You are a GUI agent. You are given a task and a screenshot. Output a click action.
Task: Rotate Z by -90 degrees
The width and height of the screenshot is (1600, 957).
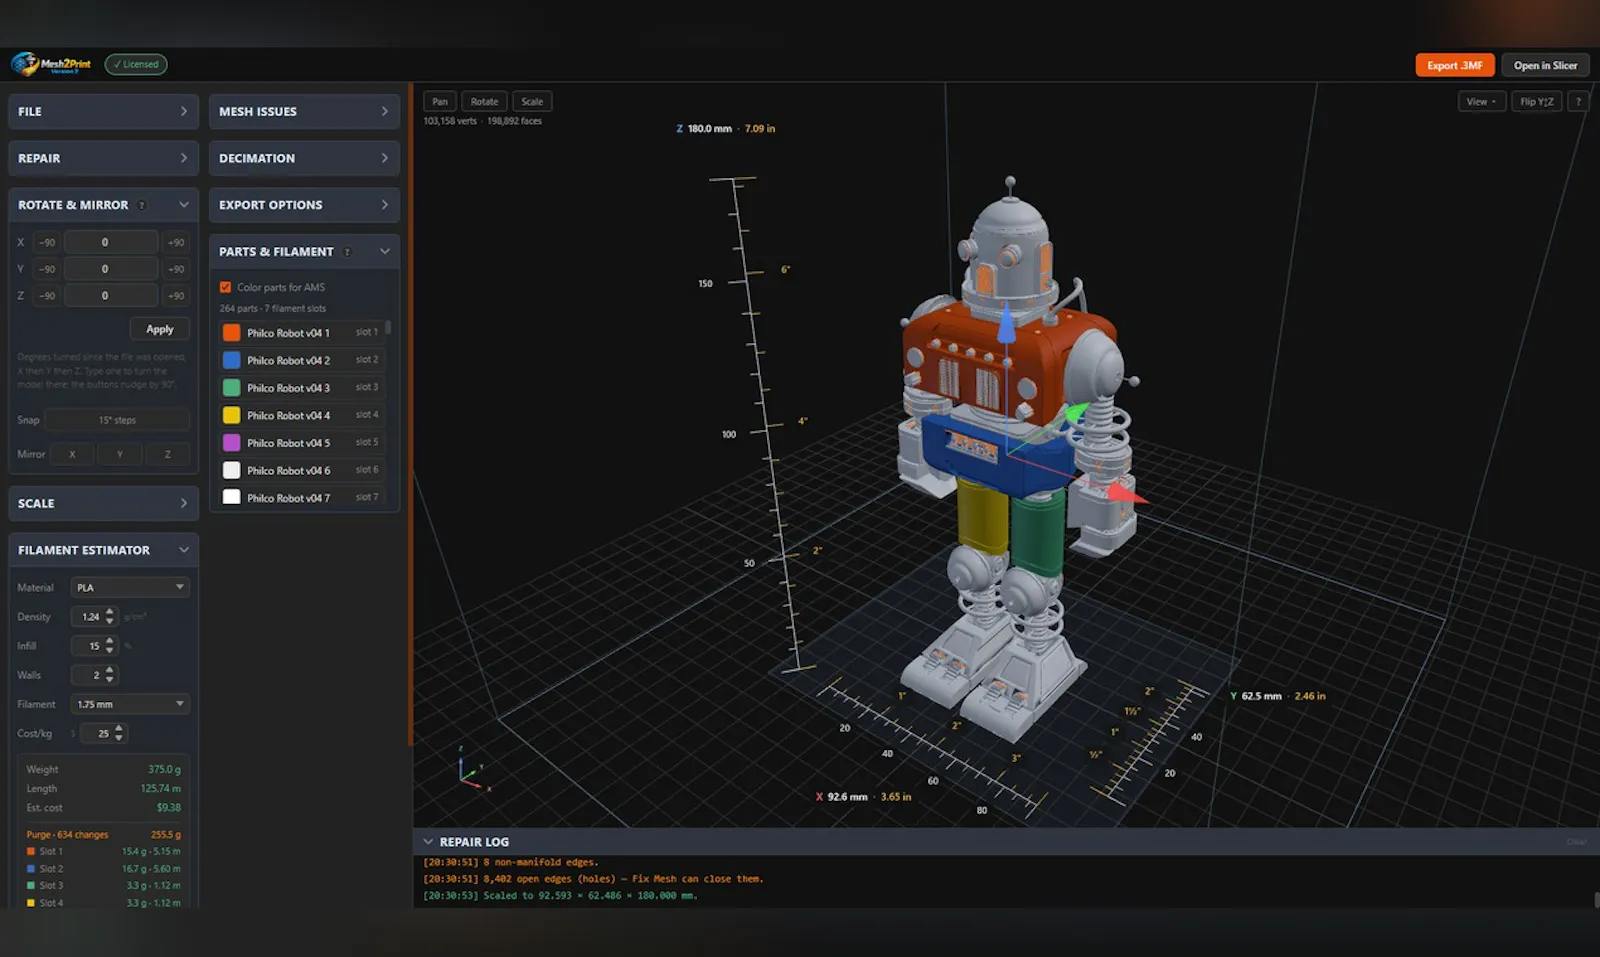[47, 296]
